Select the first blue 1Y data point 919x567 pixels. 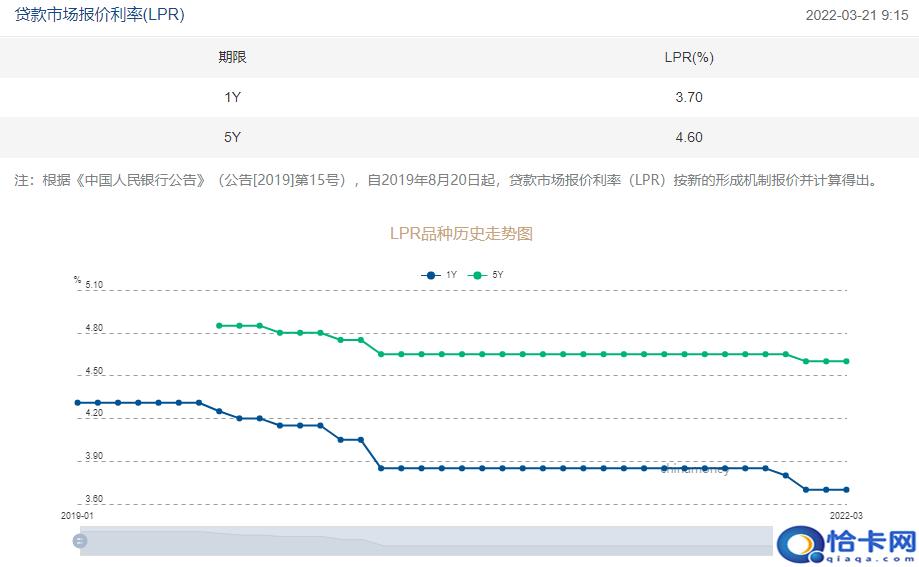click(77, 403)
